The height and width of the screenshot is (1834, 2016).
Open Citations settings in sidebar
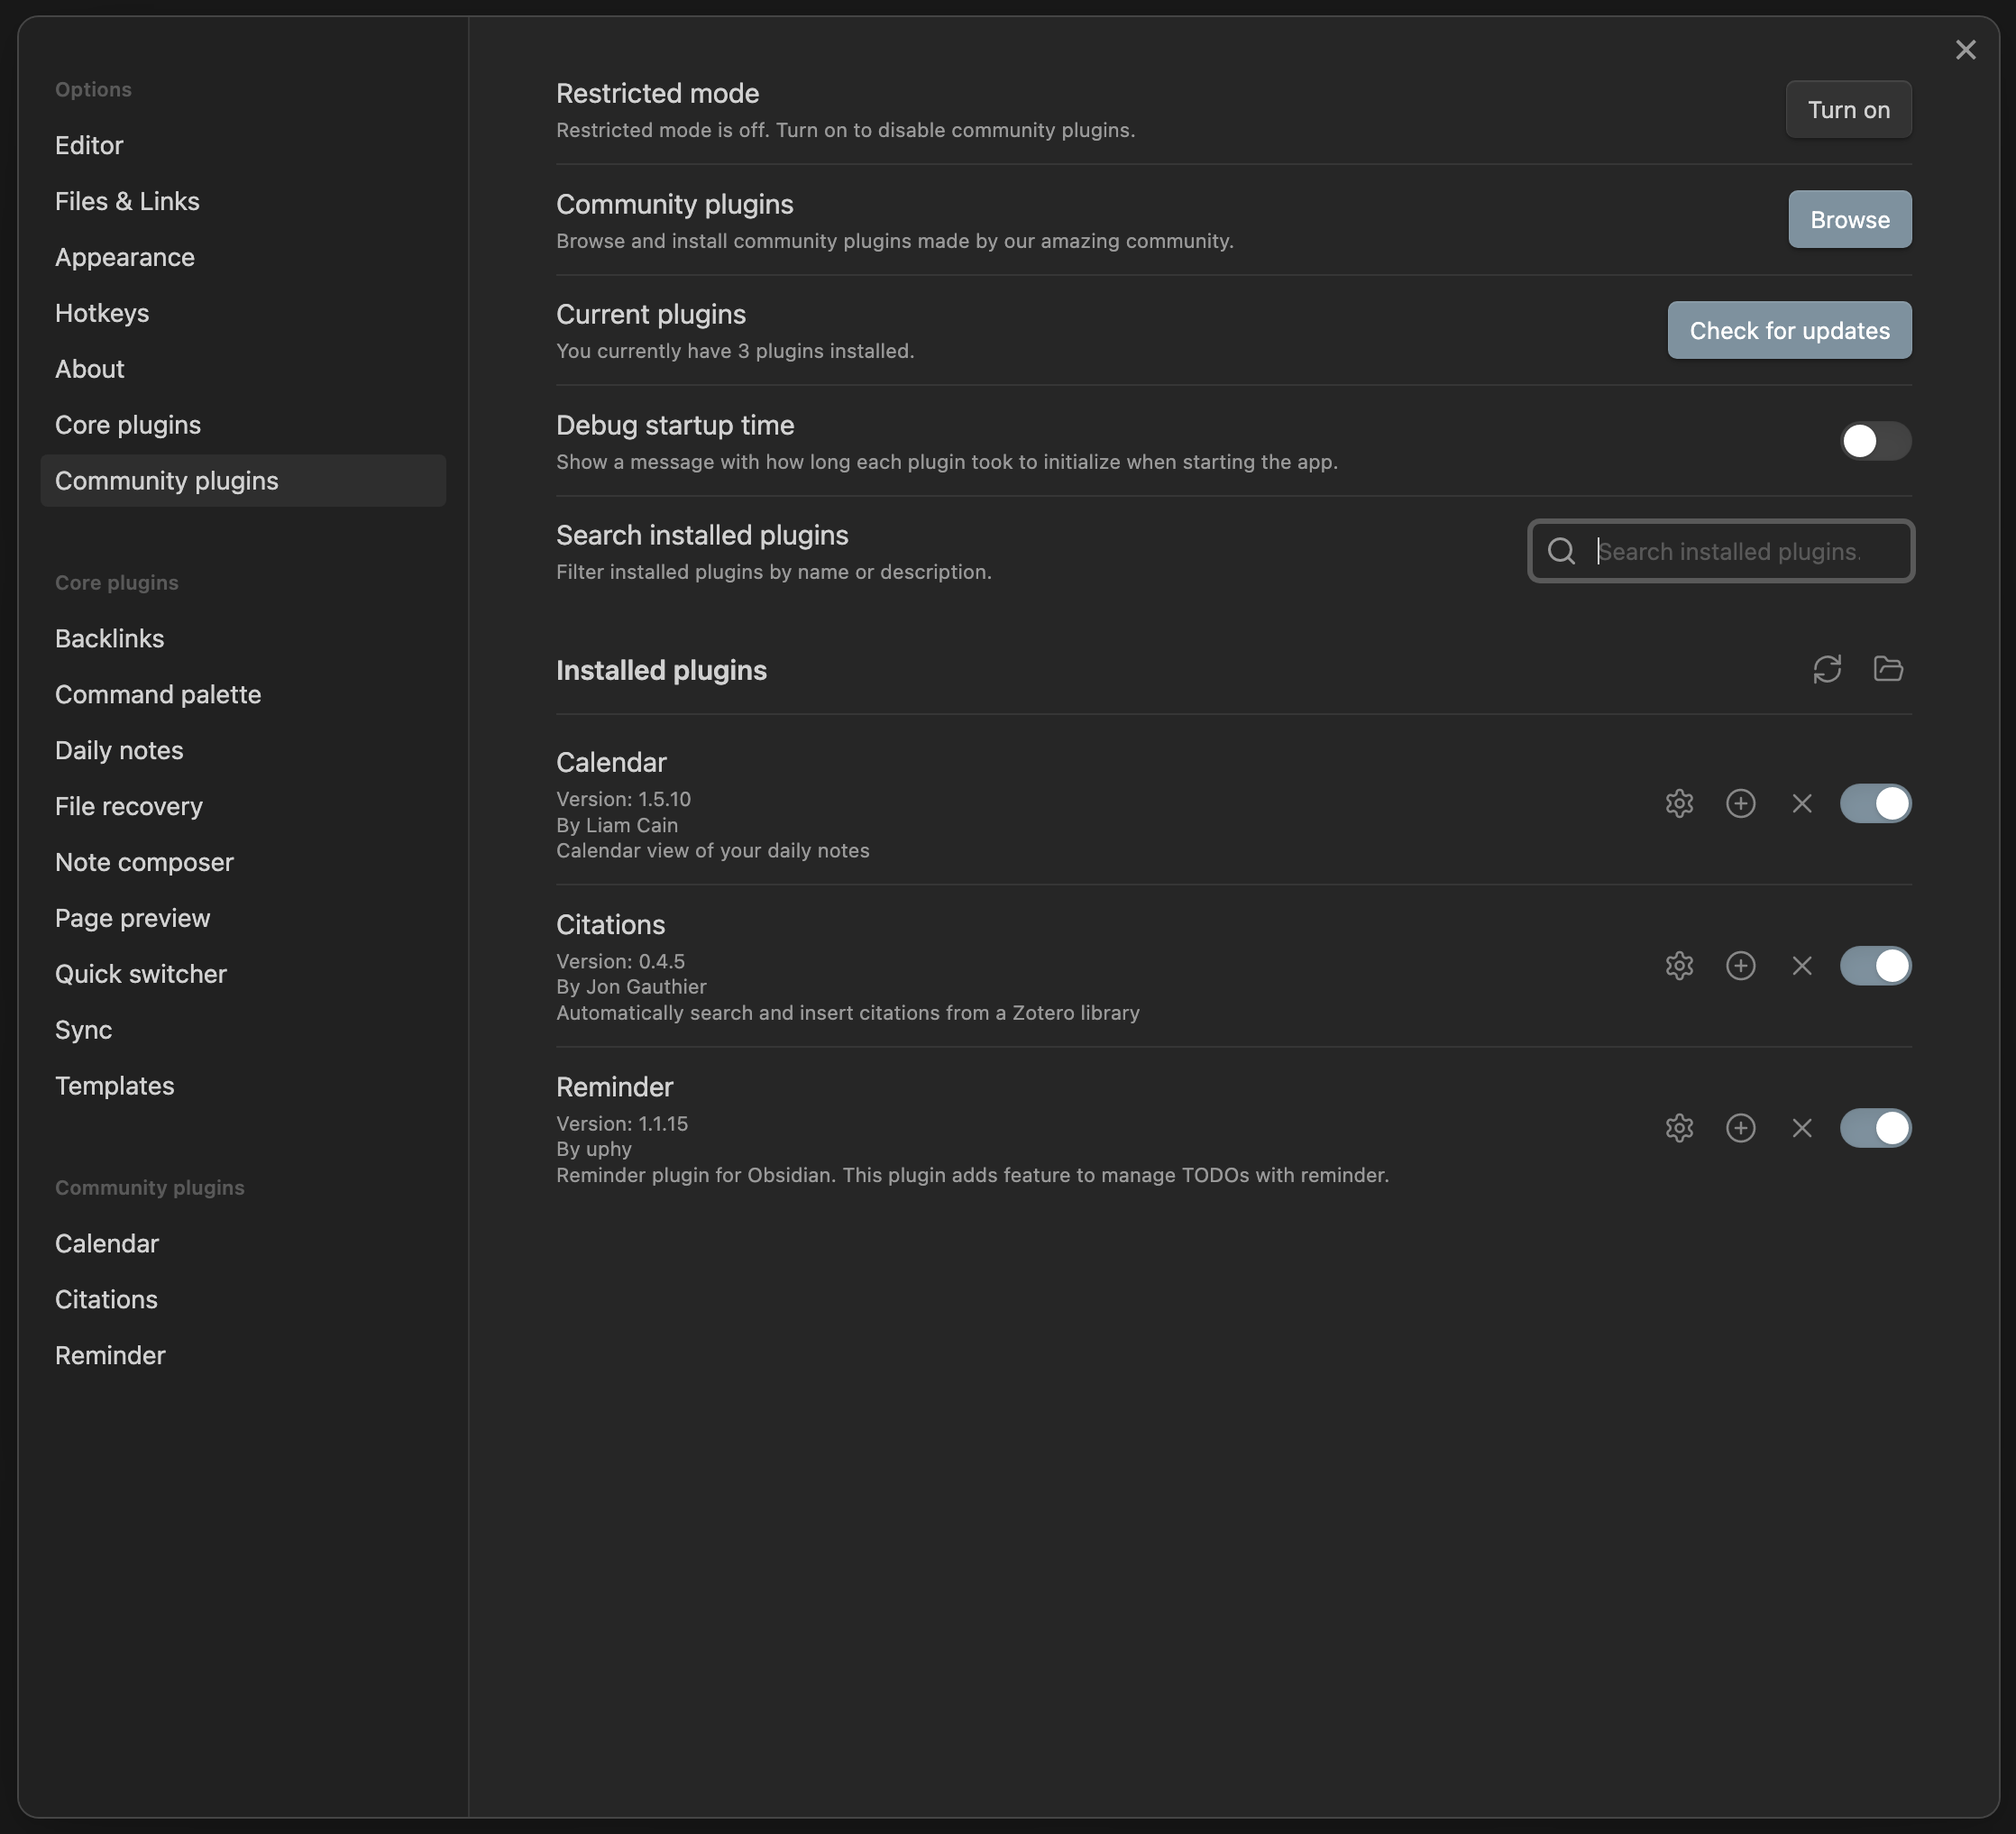pyautogui.click(x=243, y=1299)
